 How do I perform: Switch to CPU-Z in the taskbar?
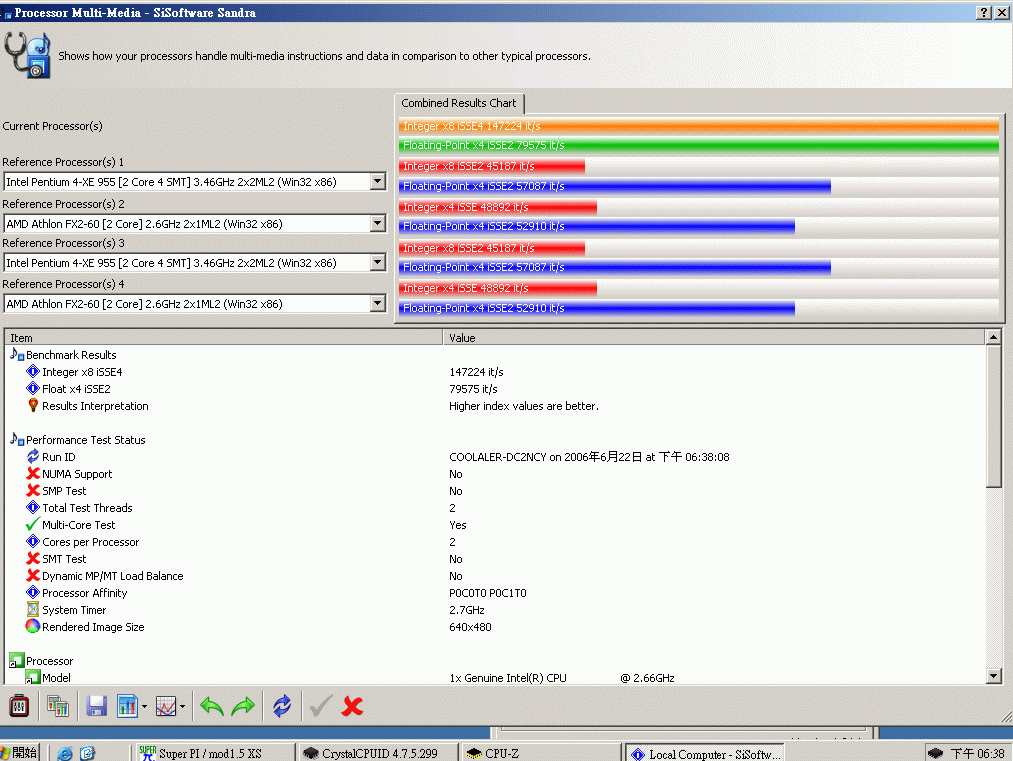click(x=540, y=753)
